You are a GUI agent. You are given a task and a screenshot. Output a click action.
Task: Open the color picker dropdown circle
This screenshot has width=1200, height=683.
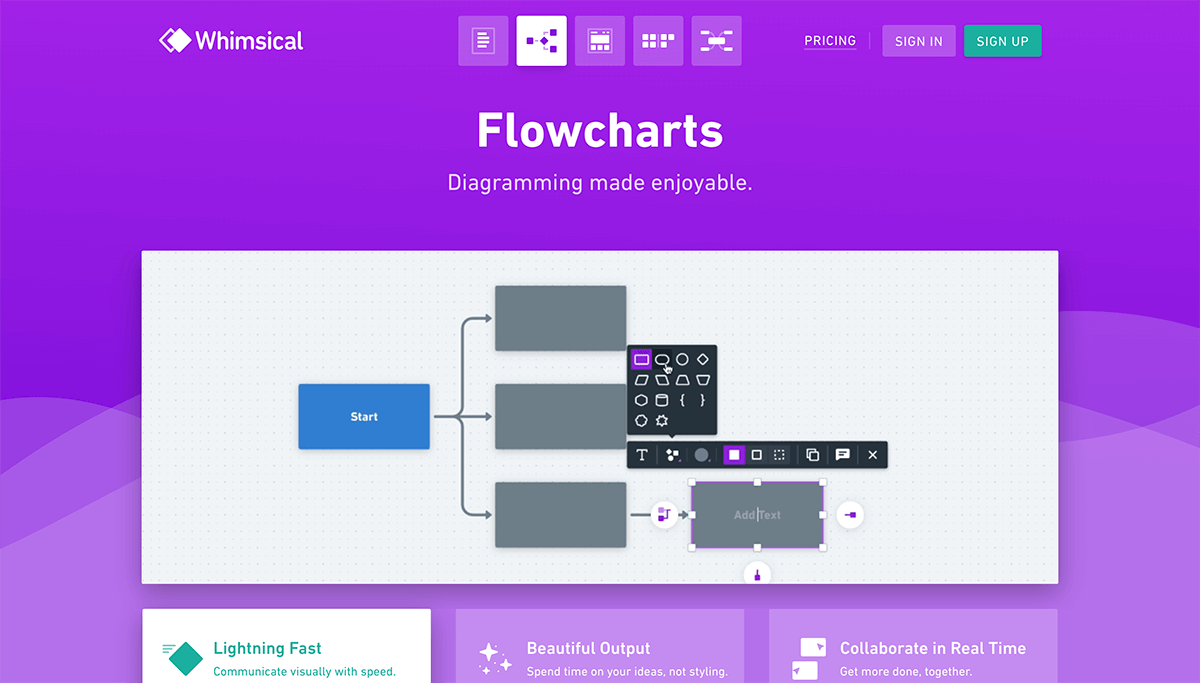click(x=702, y=455)
